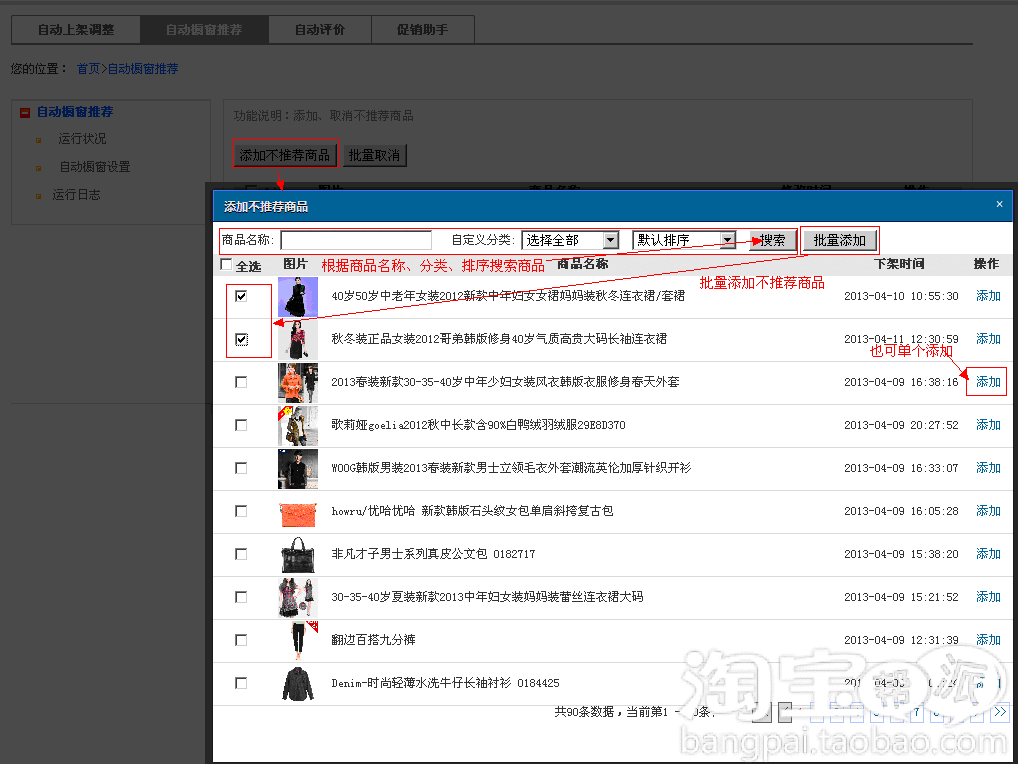Check the Denim-时尚轻薄 衬衫 row checkbox
The height and width of the screenshot is (764, 1018).
tap(241, 683)
